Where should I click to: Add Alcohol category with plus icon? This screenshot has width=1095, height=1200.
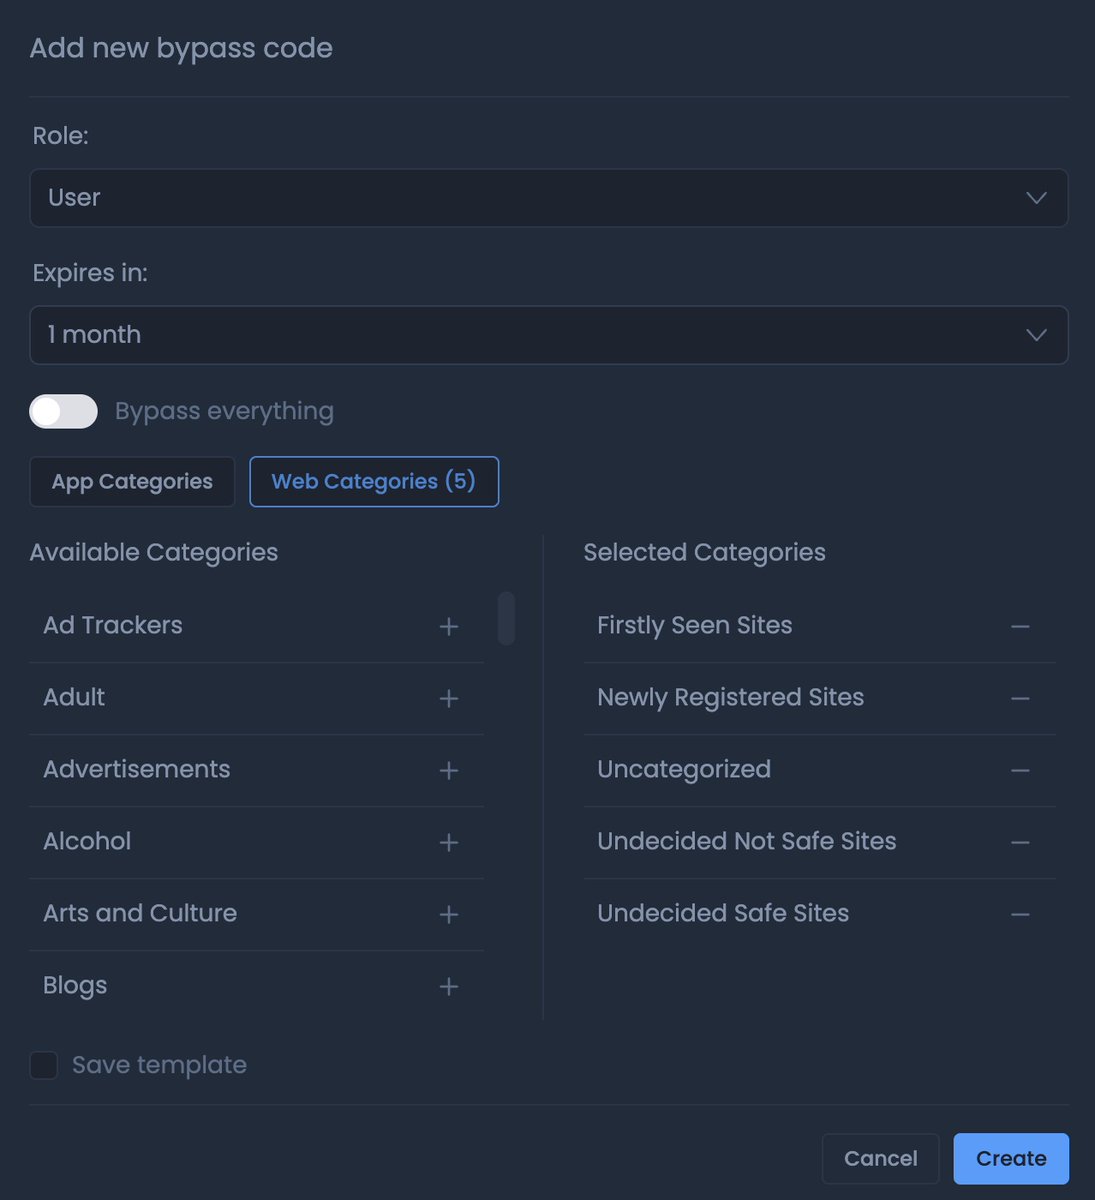pos(449,843)
